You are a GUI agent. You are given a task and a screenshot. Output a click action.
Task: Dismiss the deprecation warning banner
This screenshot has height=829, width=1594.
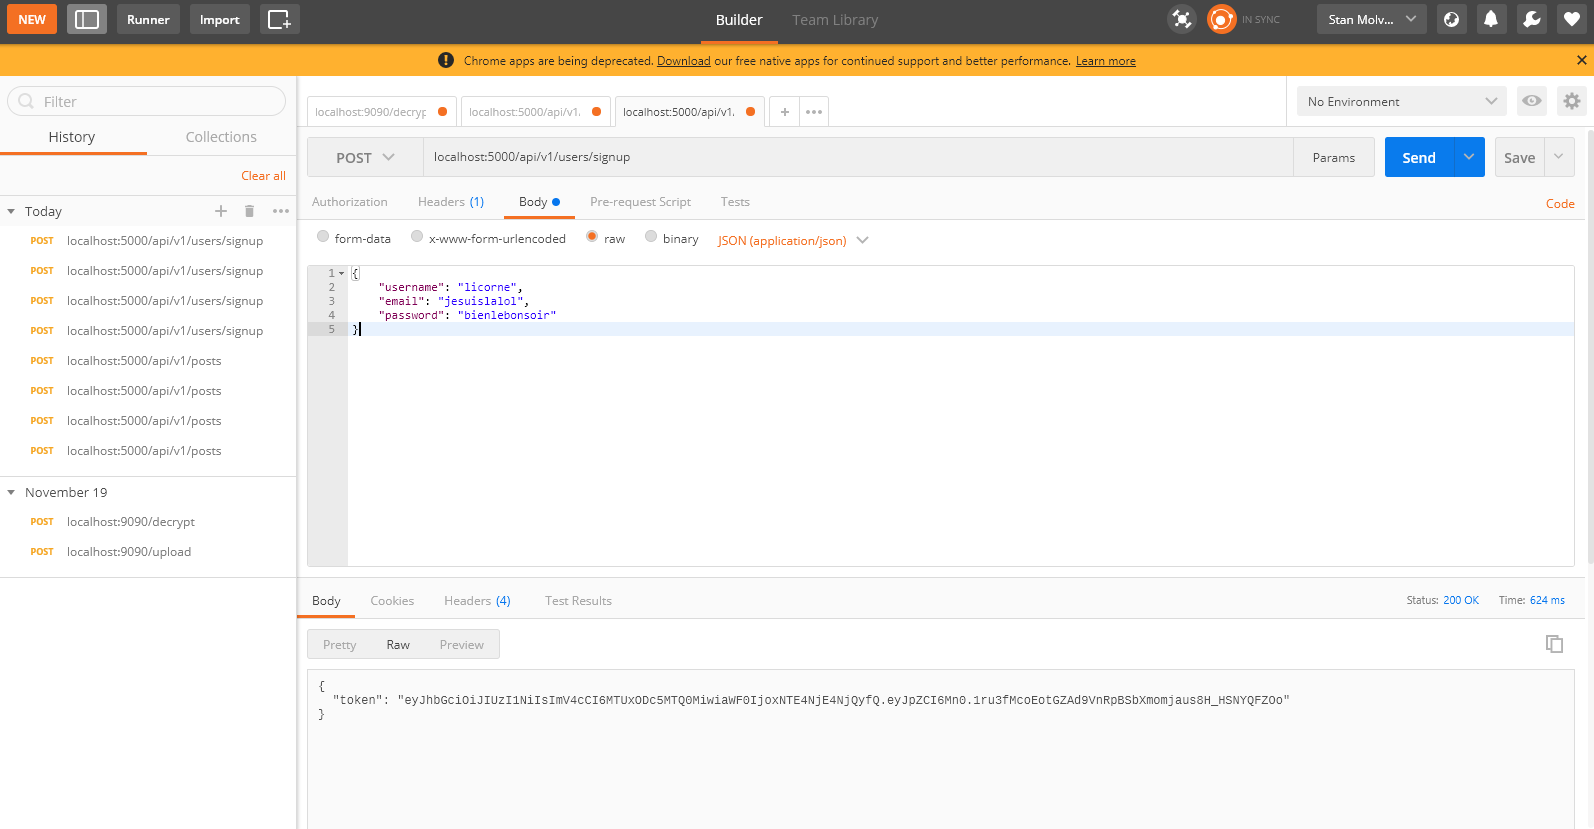(x=1581, y=60)
